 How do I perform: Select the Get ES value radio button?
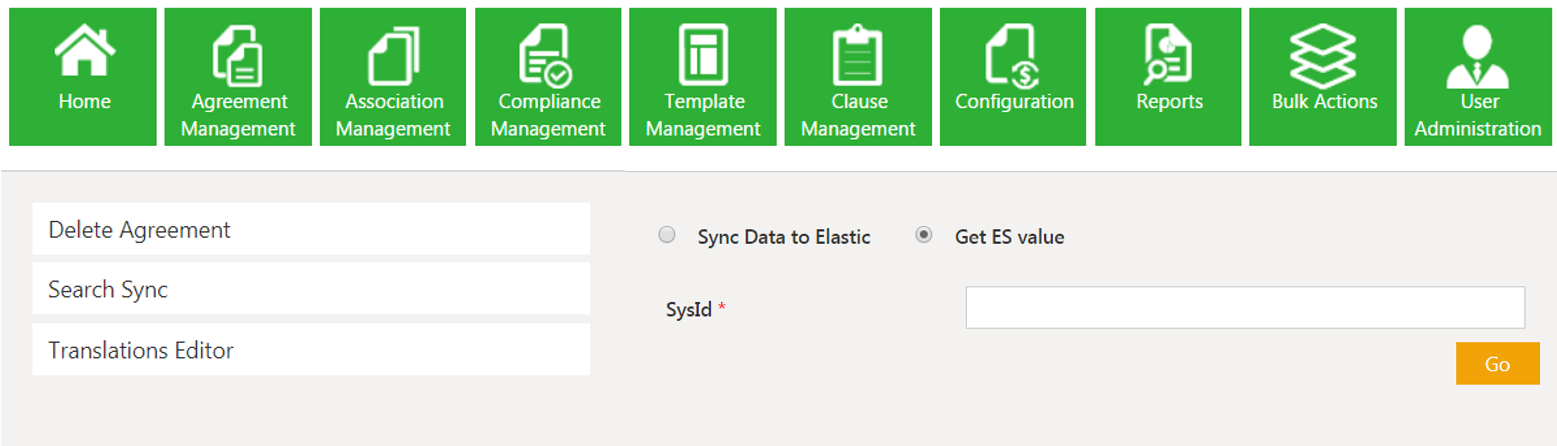tap(924, 236)
